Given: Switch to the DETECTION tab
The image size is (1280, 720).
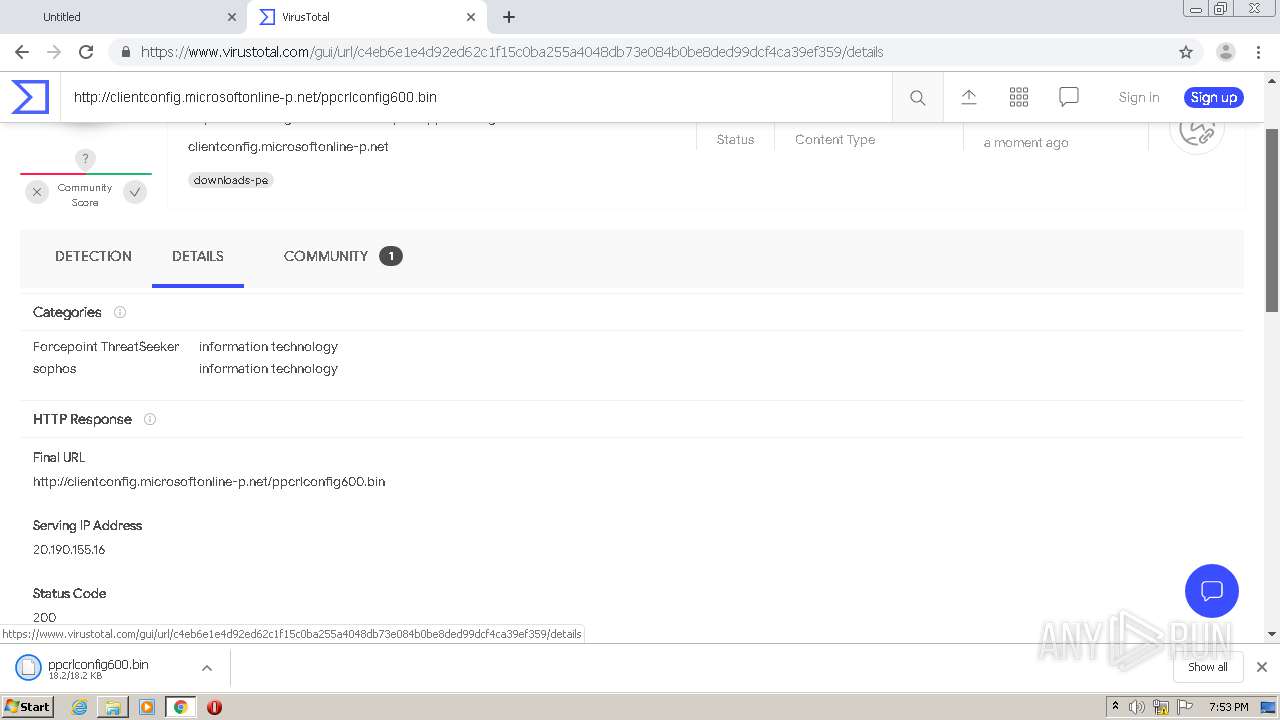Looking at the screenshot, I should [x=93, y=256].
